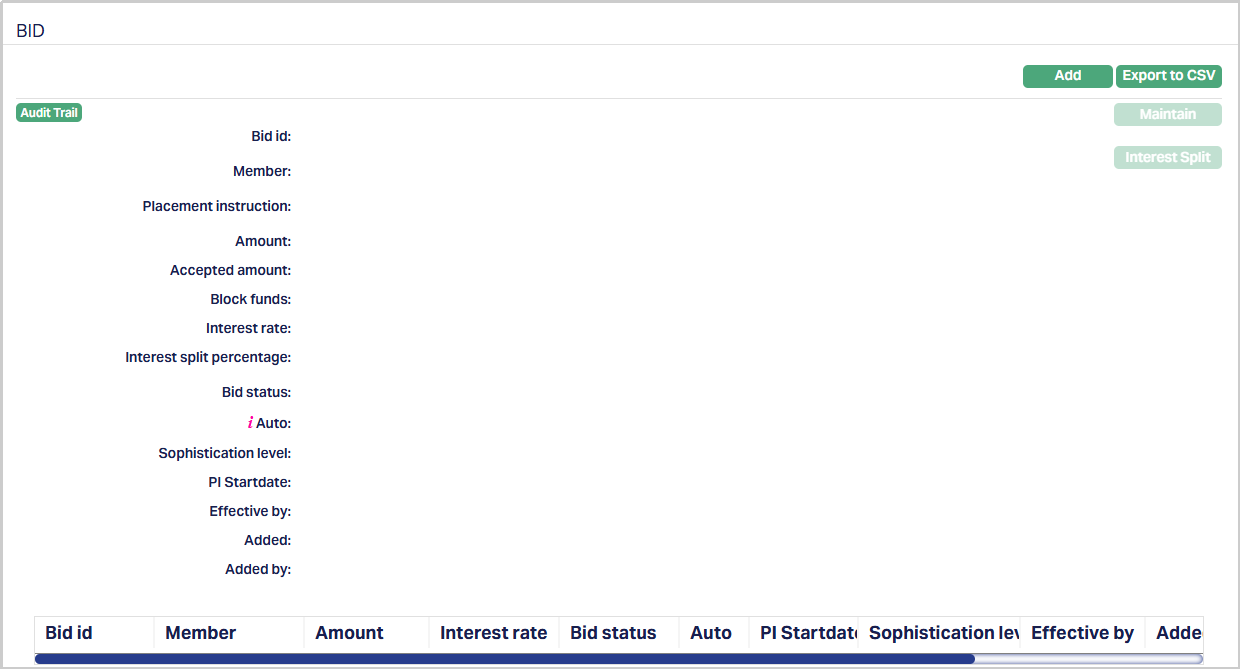Click the empty scrollbar track at right end
1240x669 pixels.
coord(1088,659)
